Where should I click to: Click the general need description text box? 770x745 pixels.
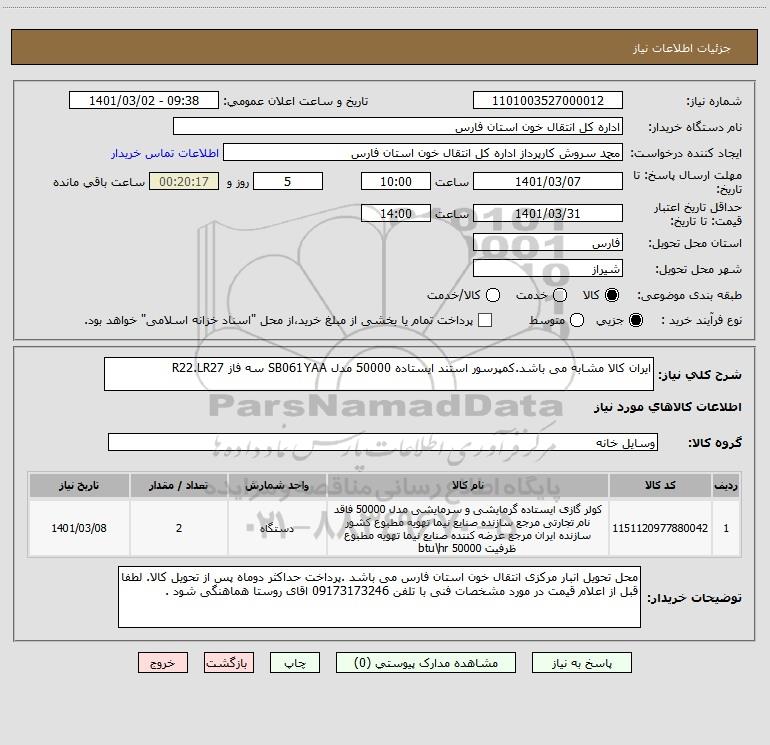(379, 374)
